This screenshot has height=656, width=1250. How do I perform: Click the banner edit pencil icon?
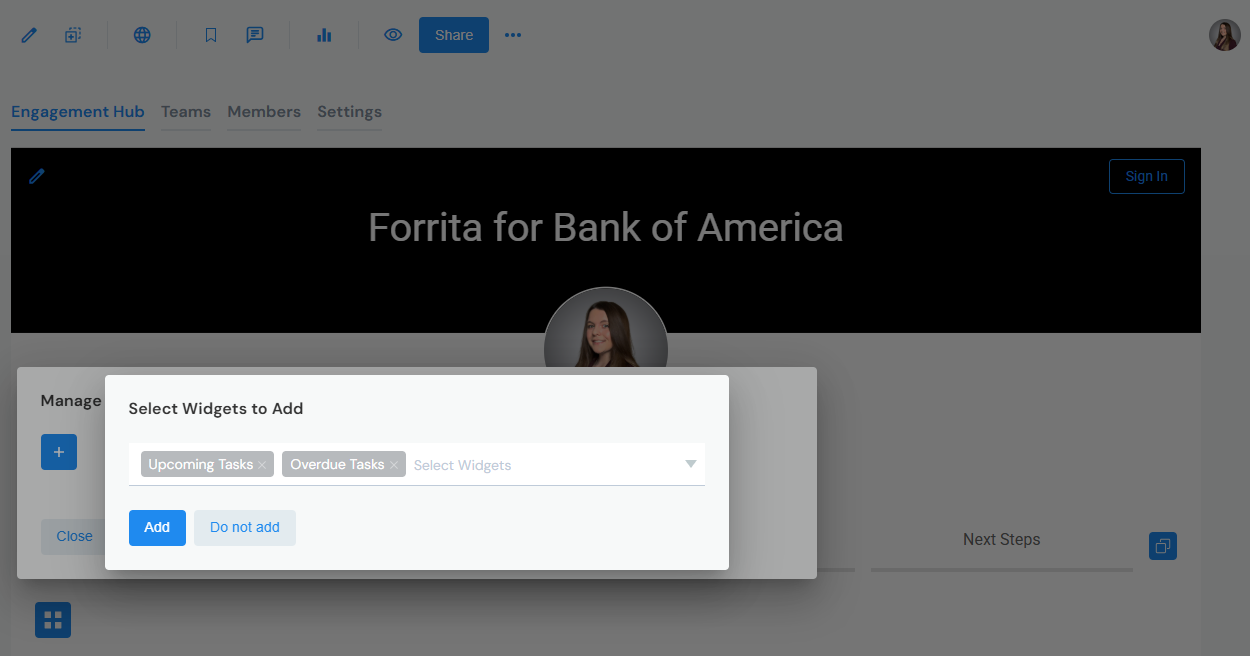pos(37,176)
